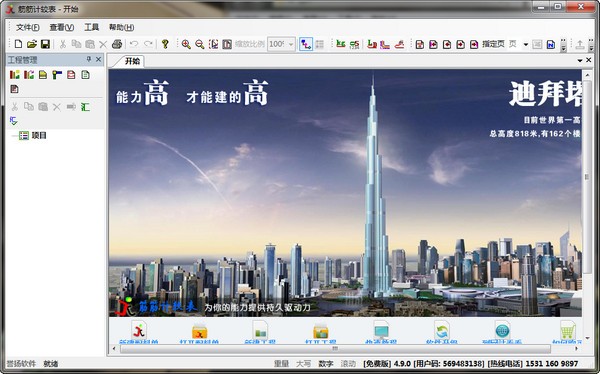Click the Print icon in the main toolbar
Image resolution: width=600 pixels, height=374 pixels.
click(117, 44)
